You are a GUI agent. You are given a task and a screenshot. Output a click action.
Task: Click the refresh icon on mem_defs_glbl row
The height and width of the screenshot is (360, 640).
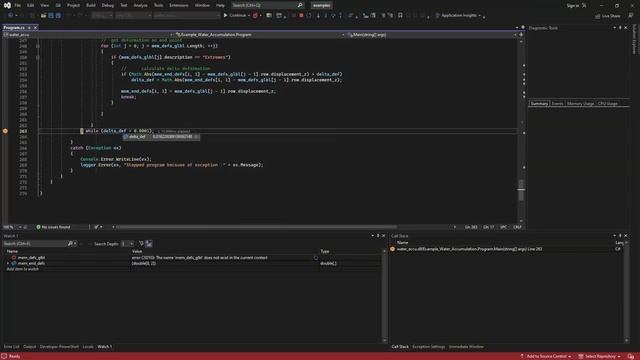316,258
